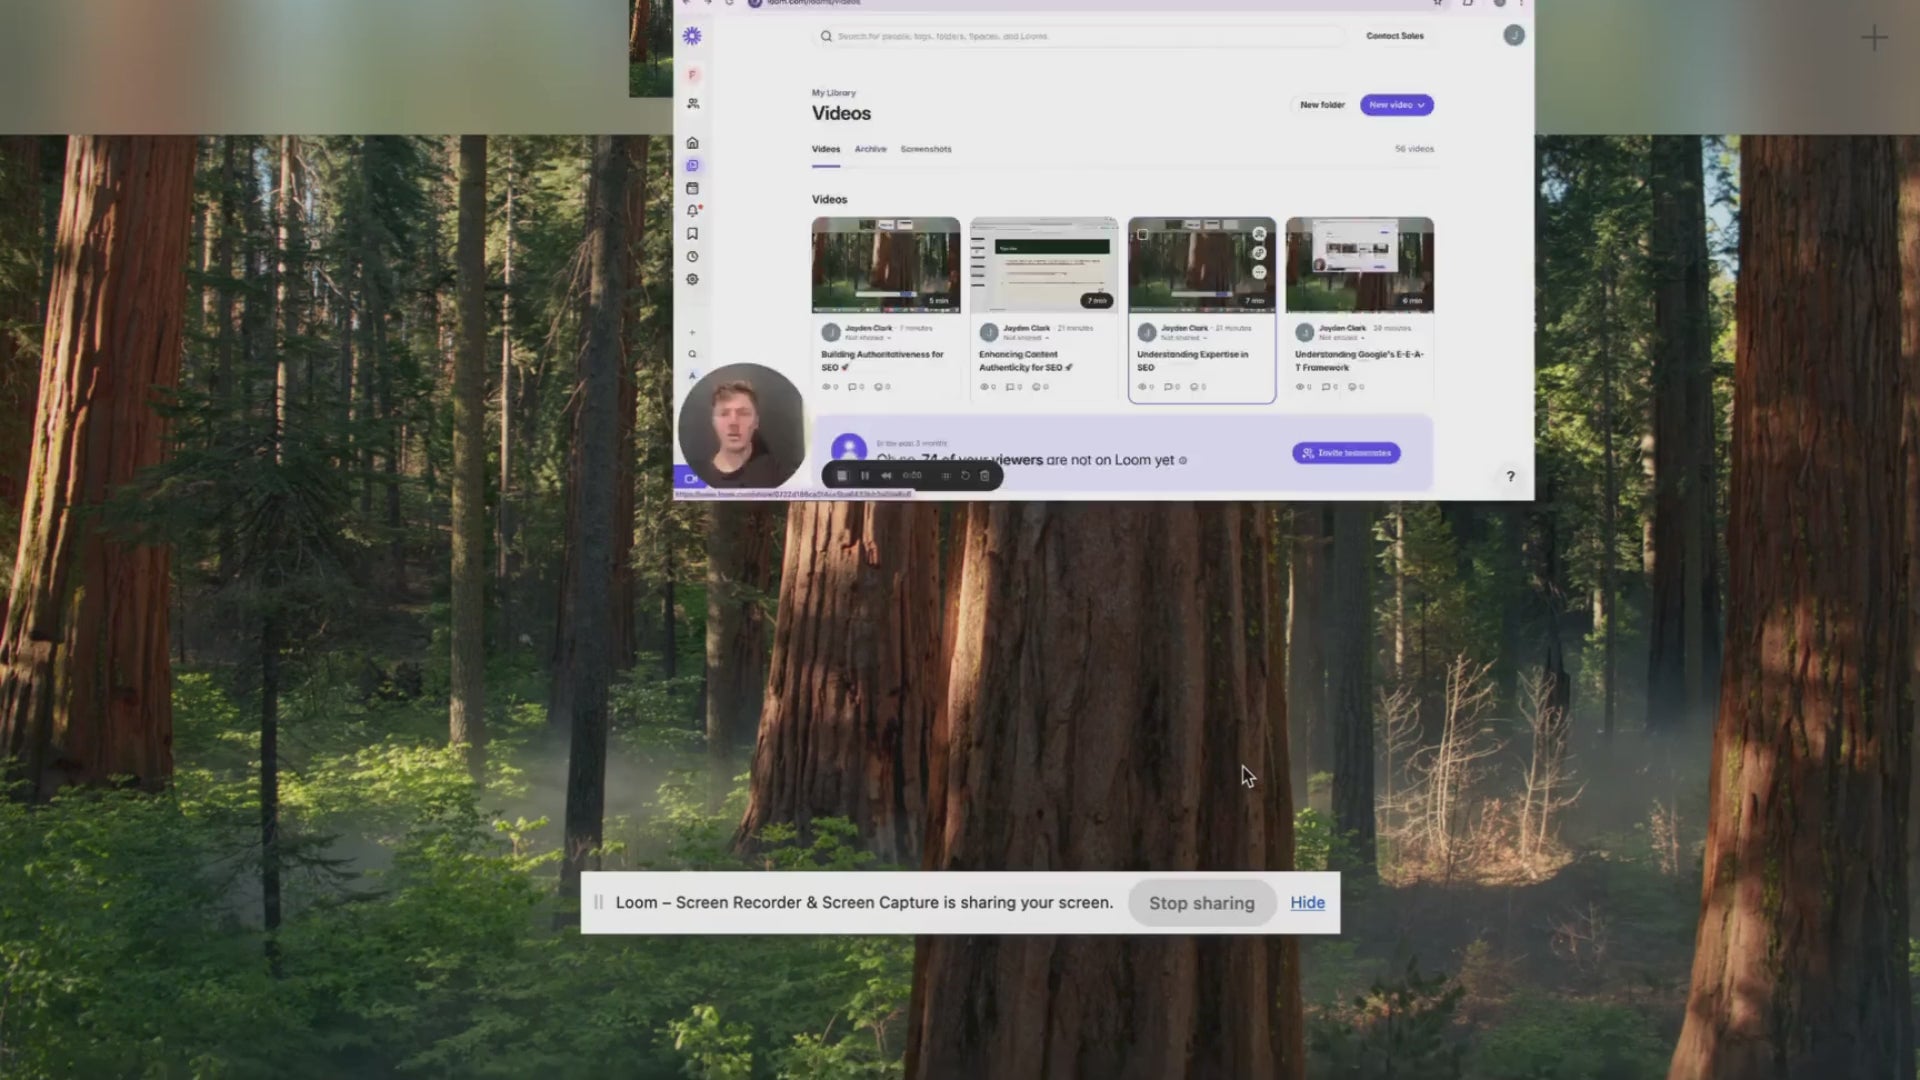Open settings gear in sidebar
1920x1080 pixels.
coord(692,280)
